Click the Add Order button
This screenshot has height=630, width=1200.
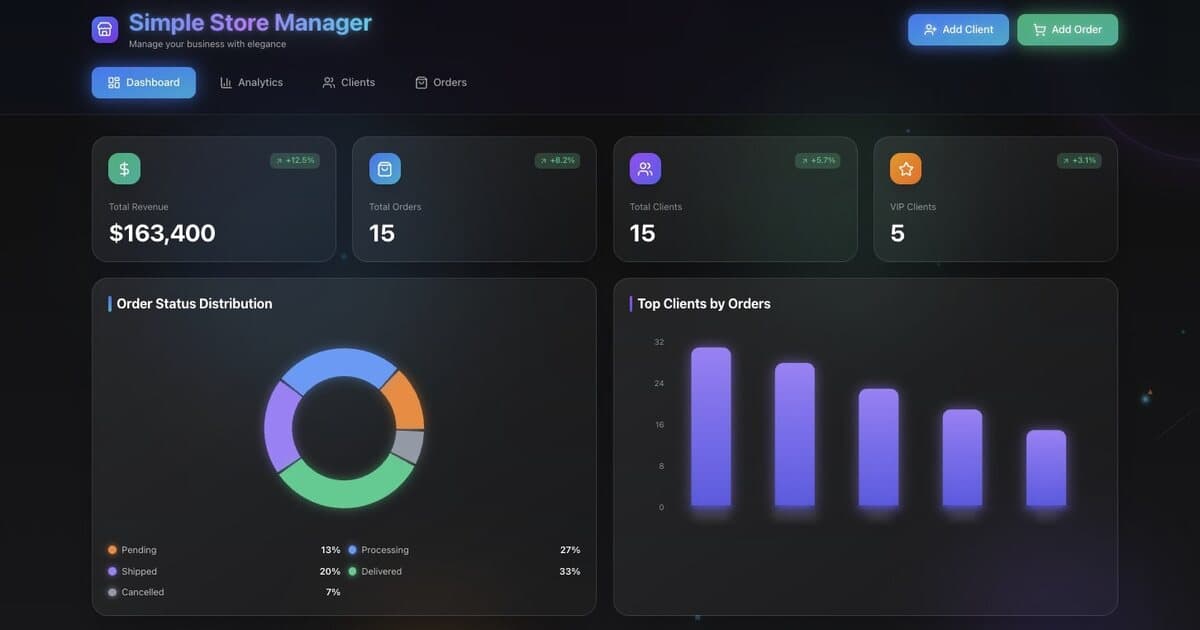pos(1067,30)
